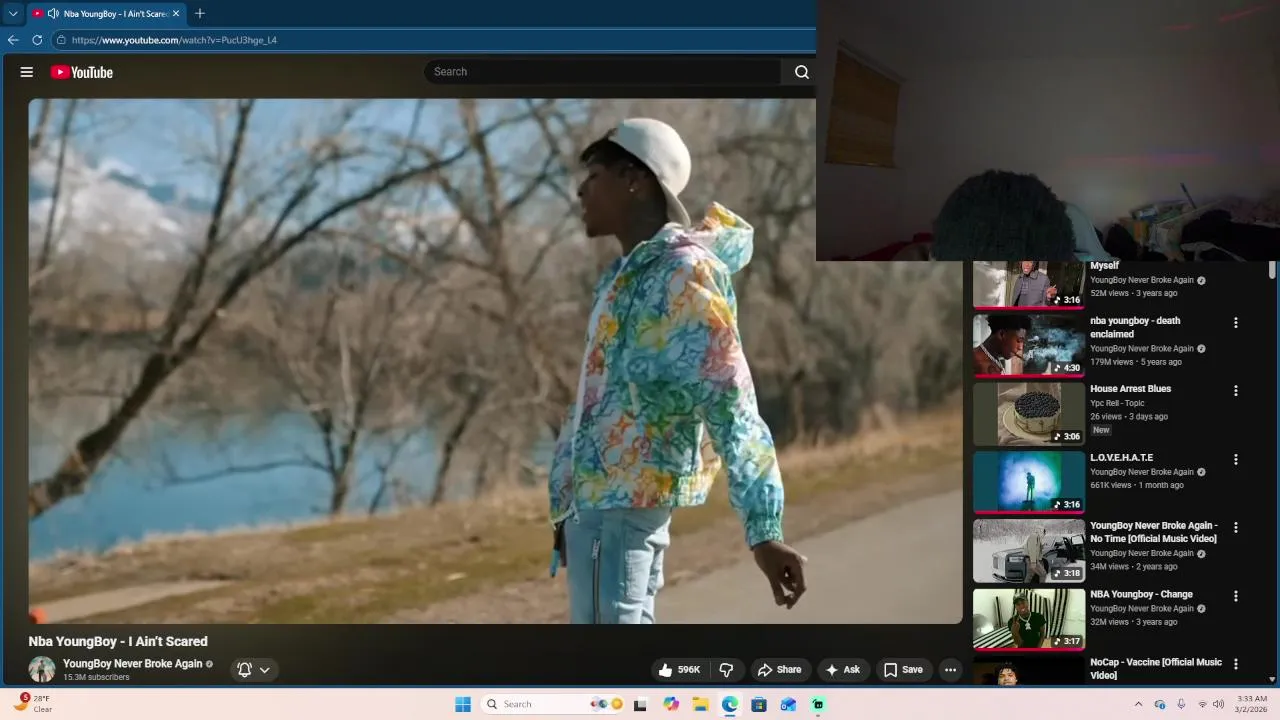Open Outlook from the taskbar
The image size is (1280, 720).
tap(788, 704)
